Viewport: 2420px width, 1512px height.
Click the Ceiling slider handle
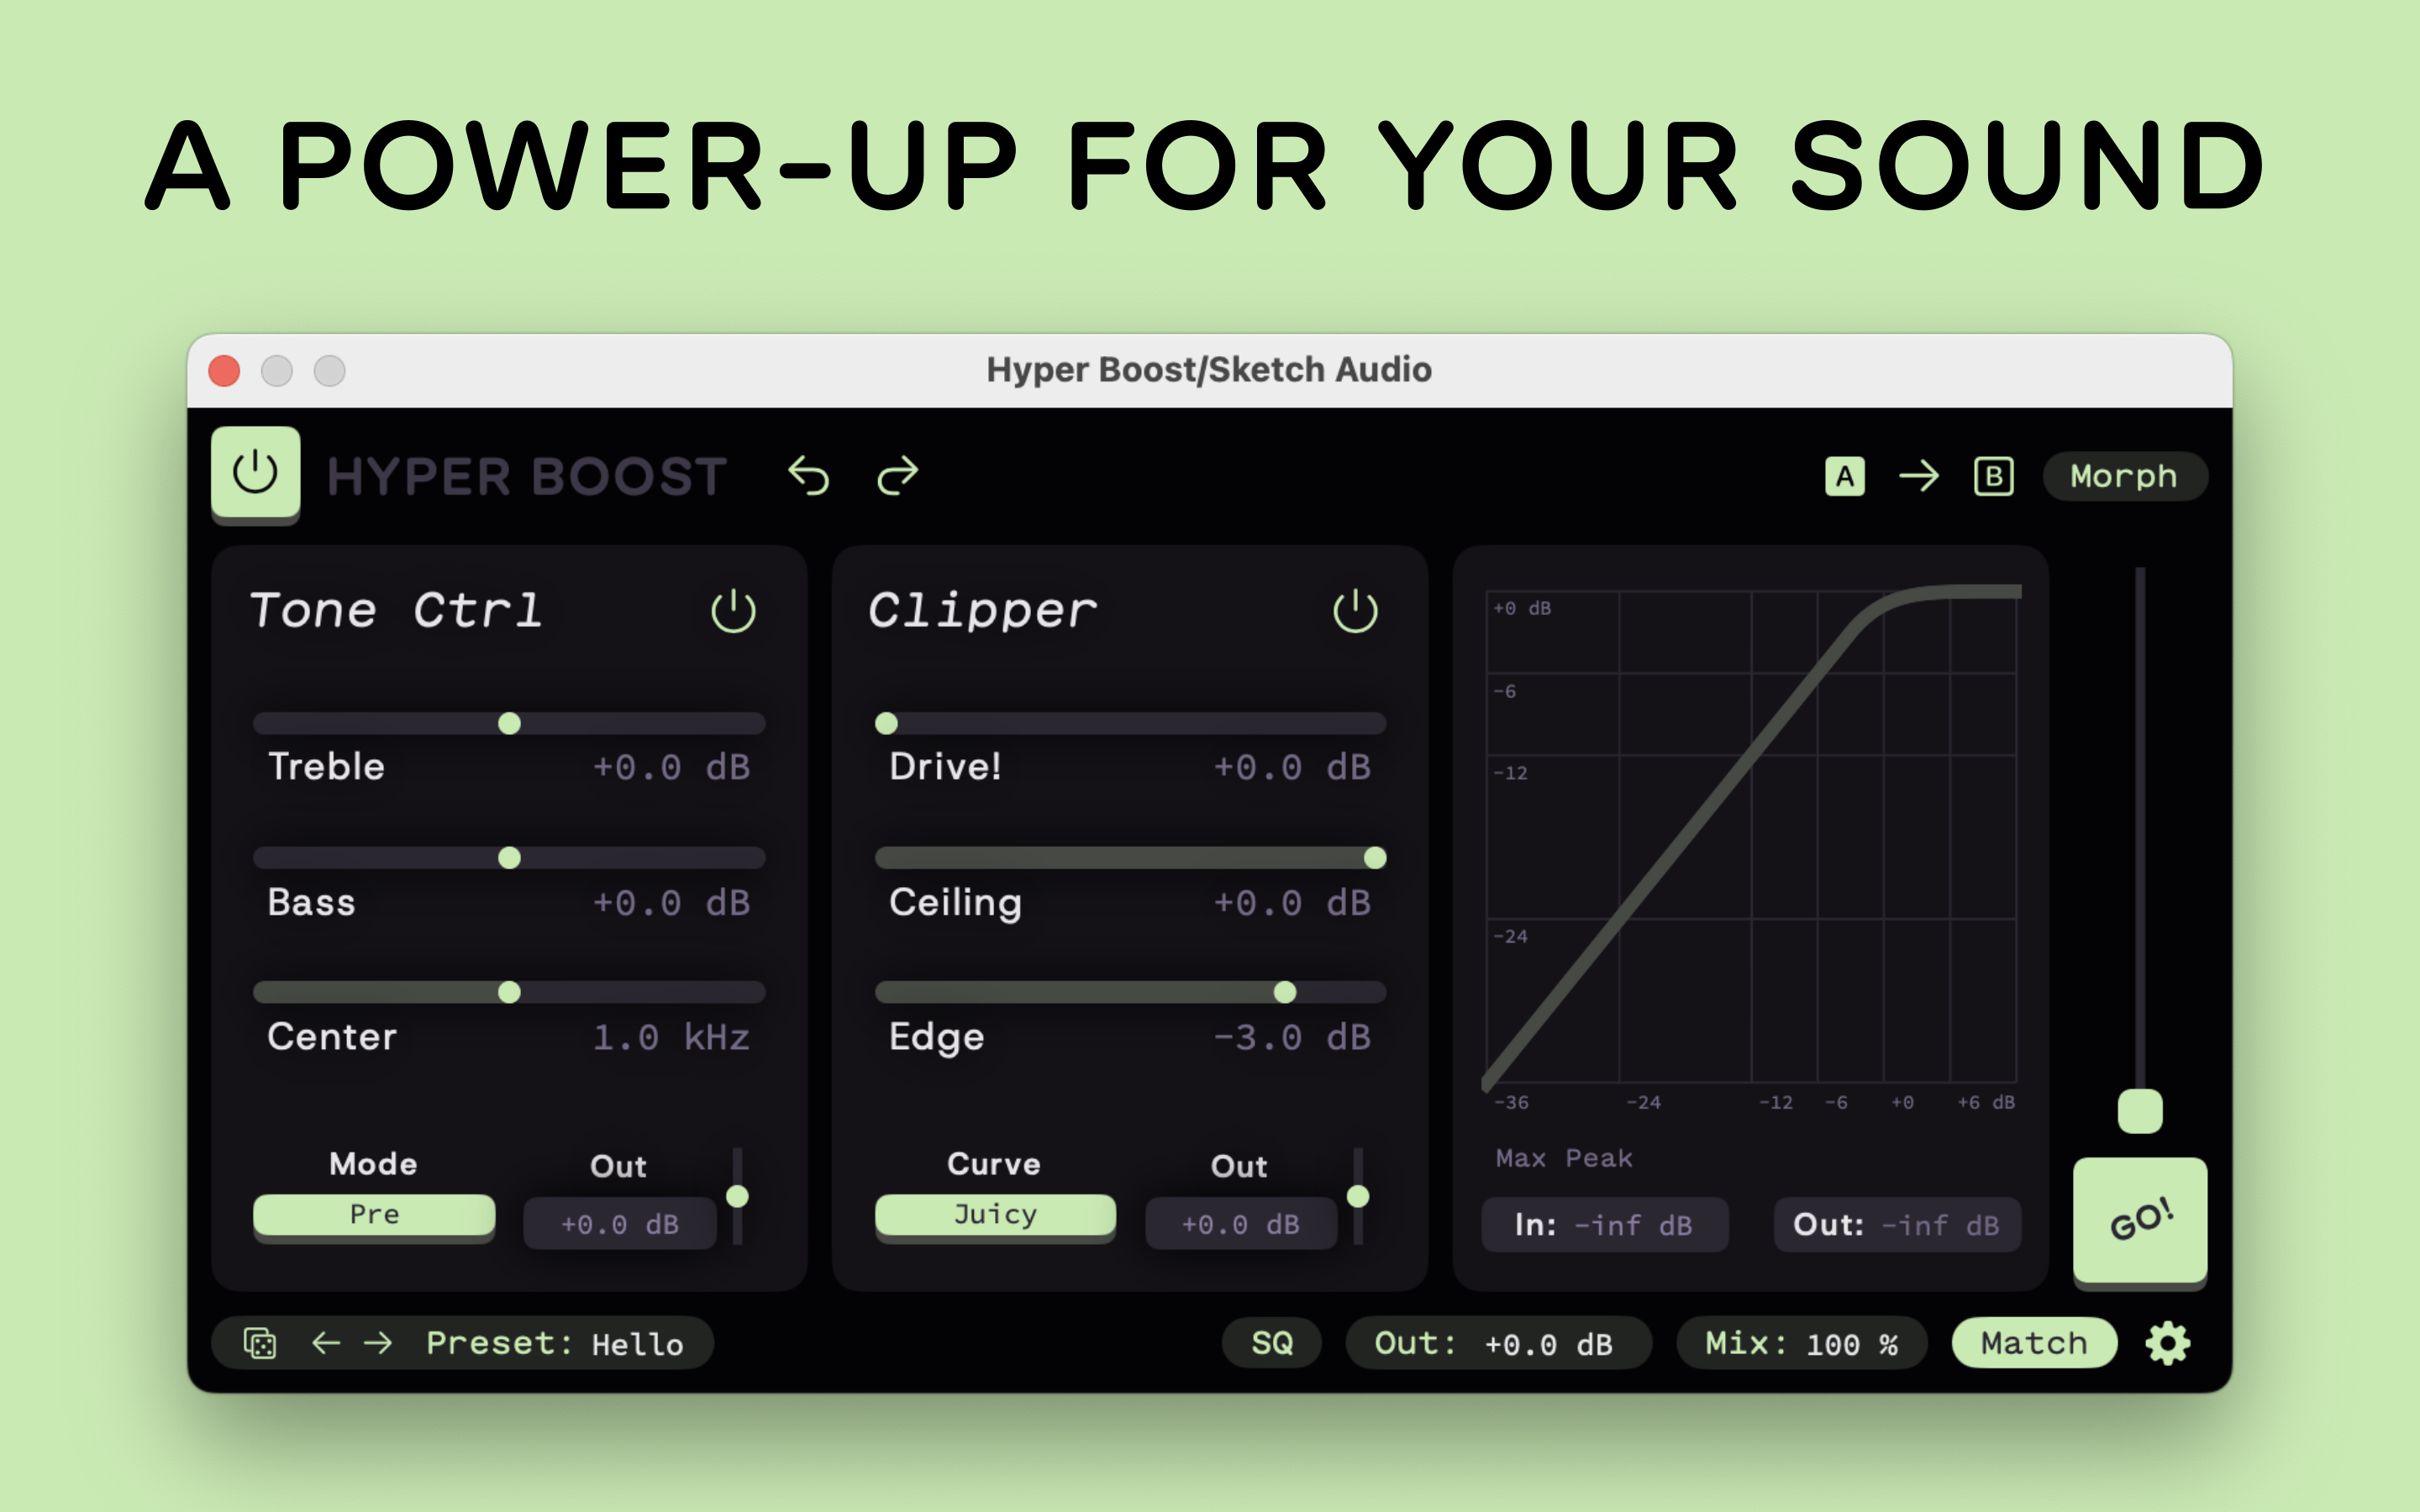click(x=1375, y=858)
